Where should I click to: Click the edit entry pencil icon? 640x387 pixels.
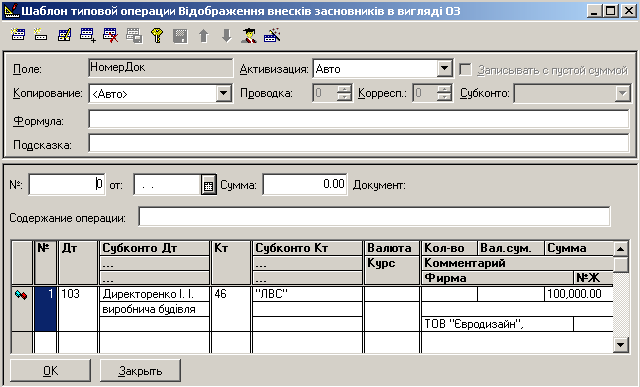click(x=64, y=35)
